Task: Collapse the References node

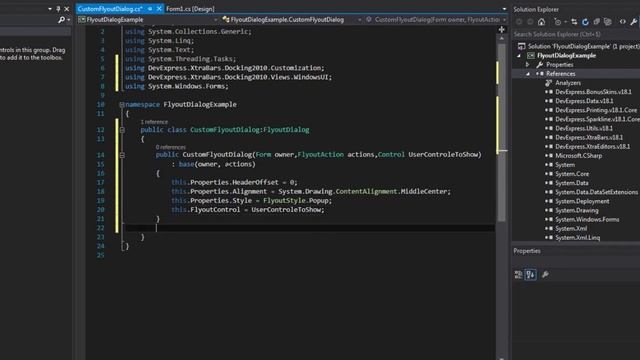Action: [x=527, y=74]
